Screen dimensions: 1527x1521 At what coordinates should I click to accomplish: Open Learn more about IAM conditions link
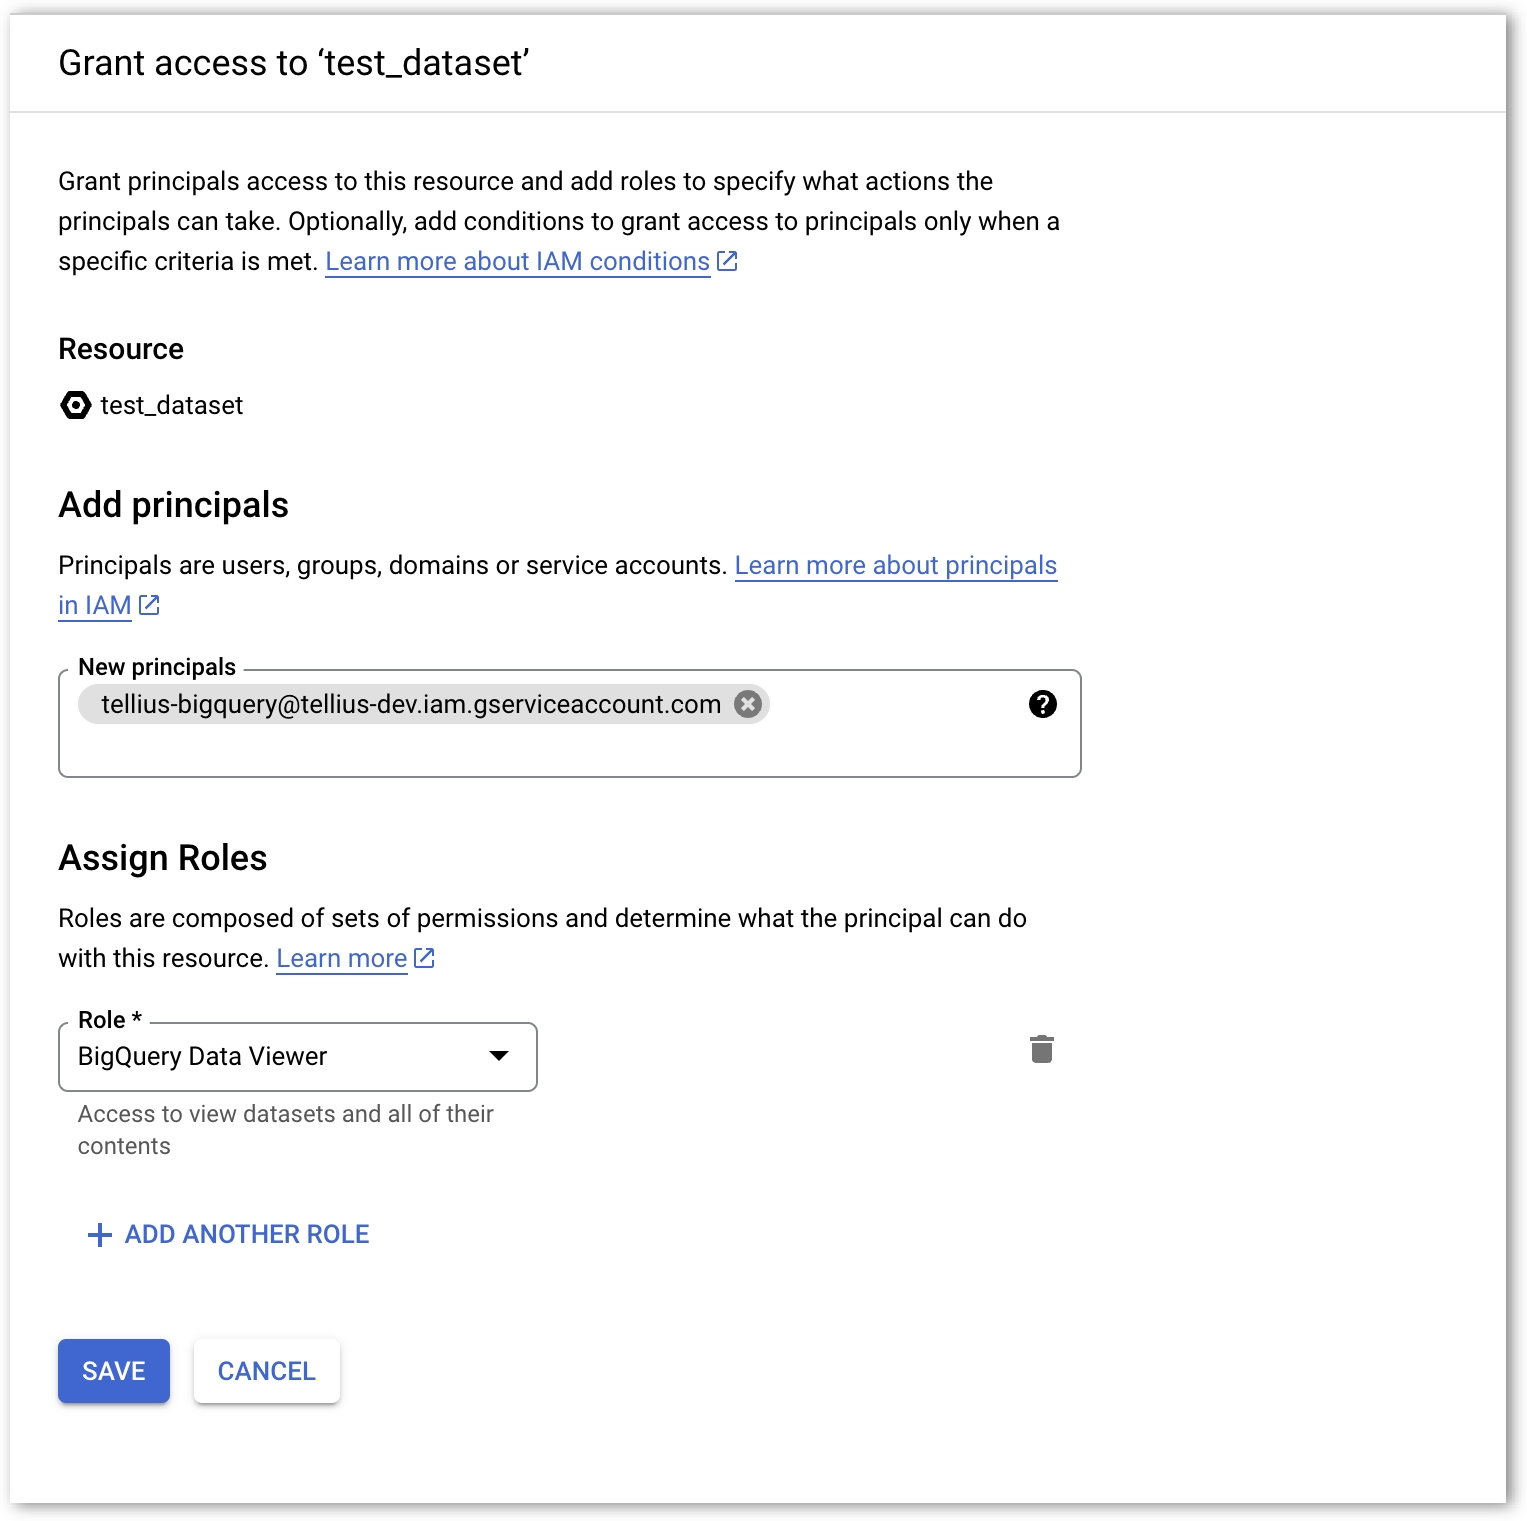[517, 261]
